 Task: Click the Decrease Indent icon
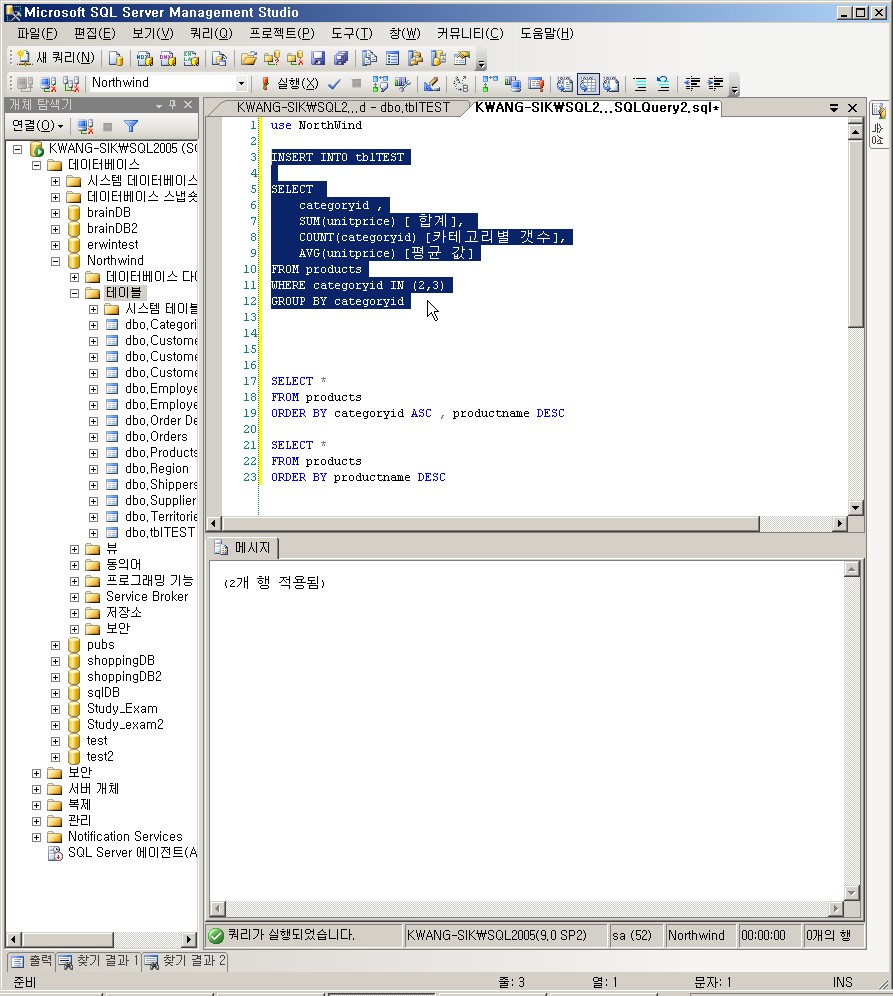(692, 83)
